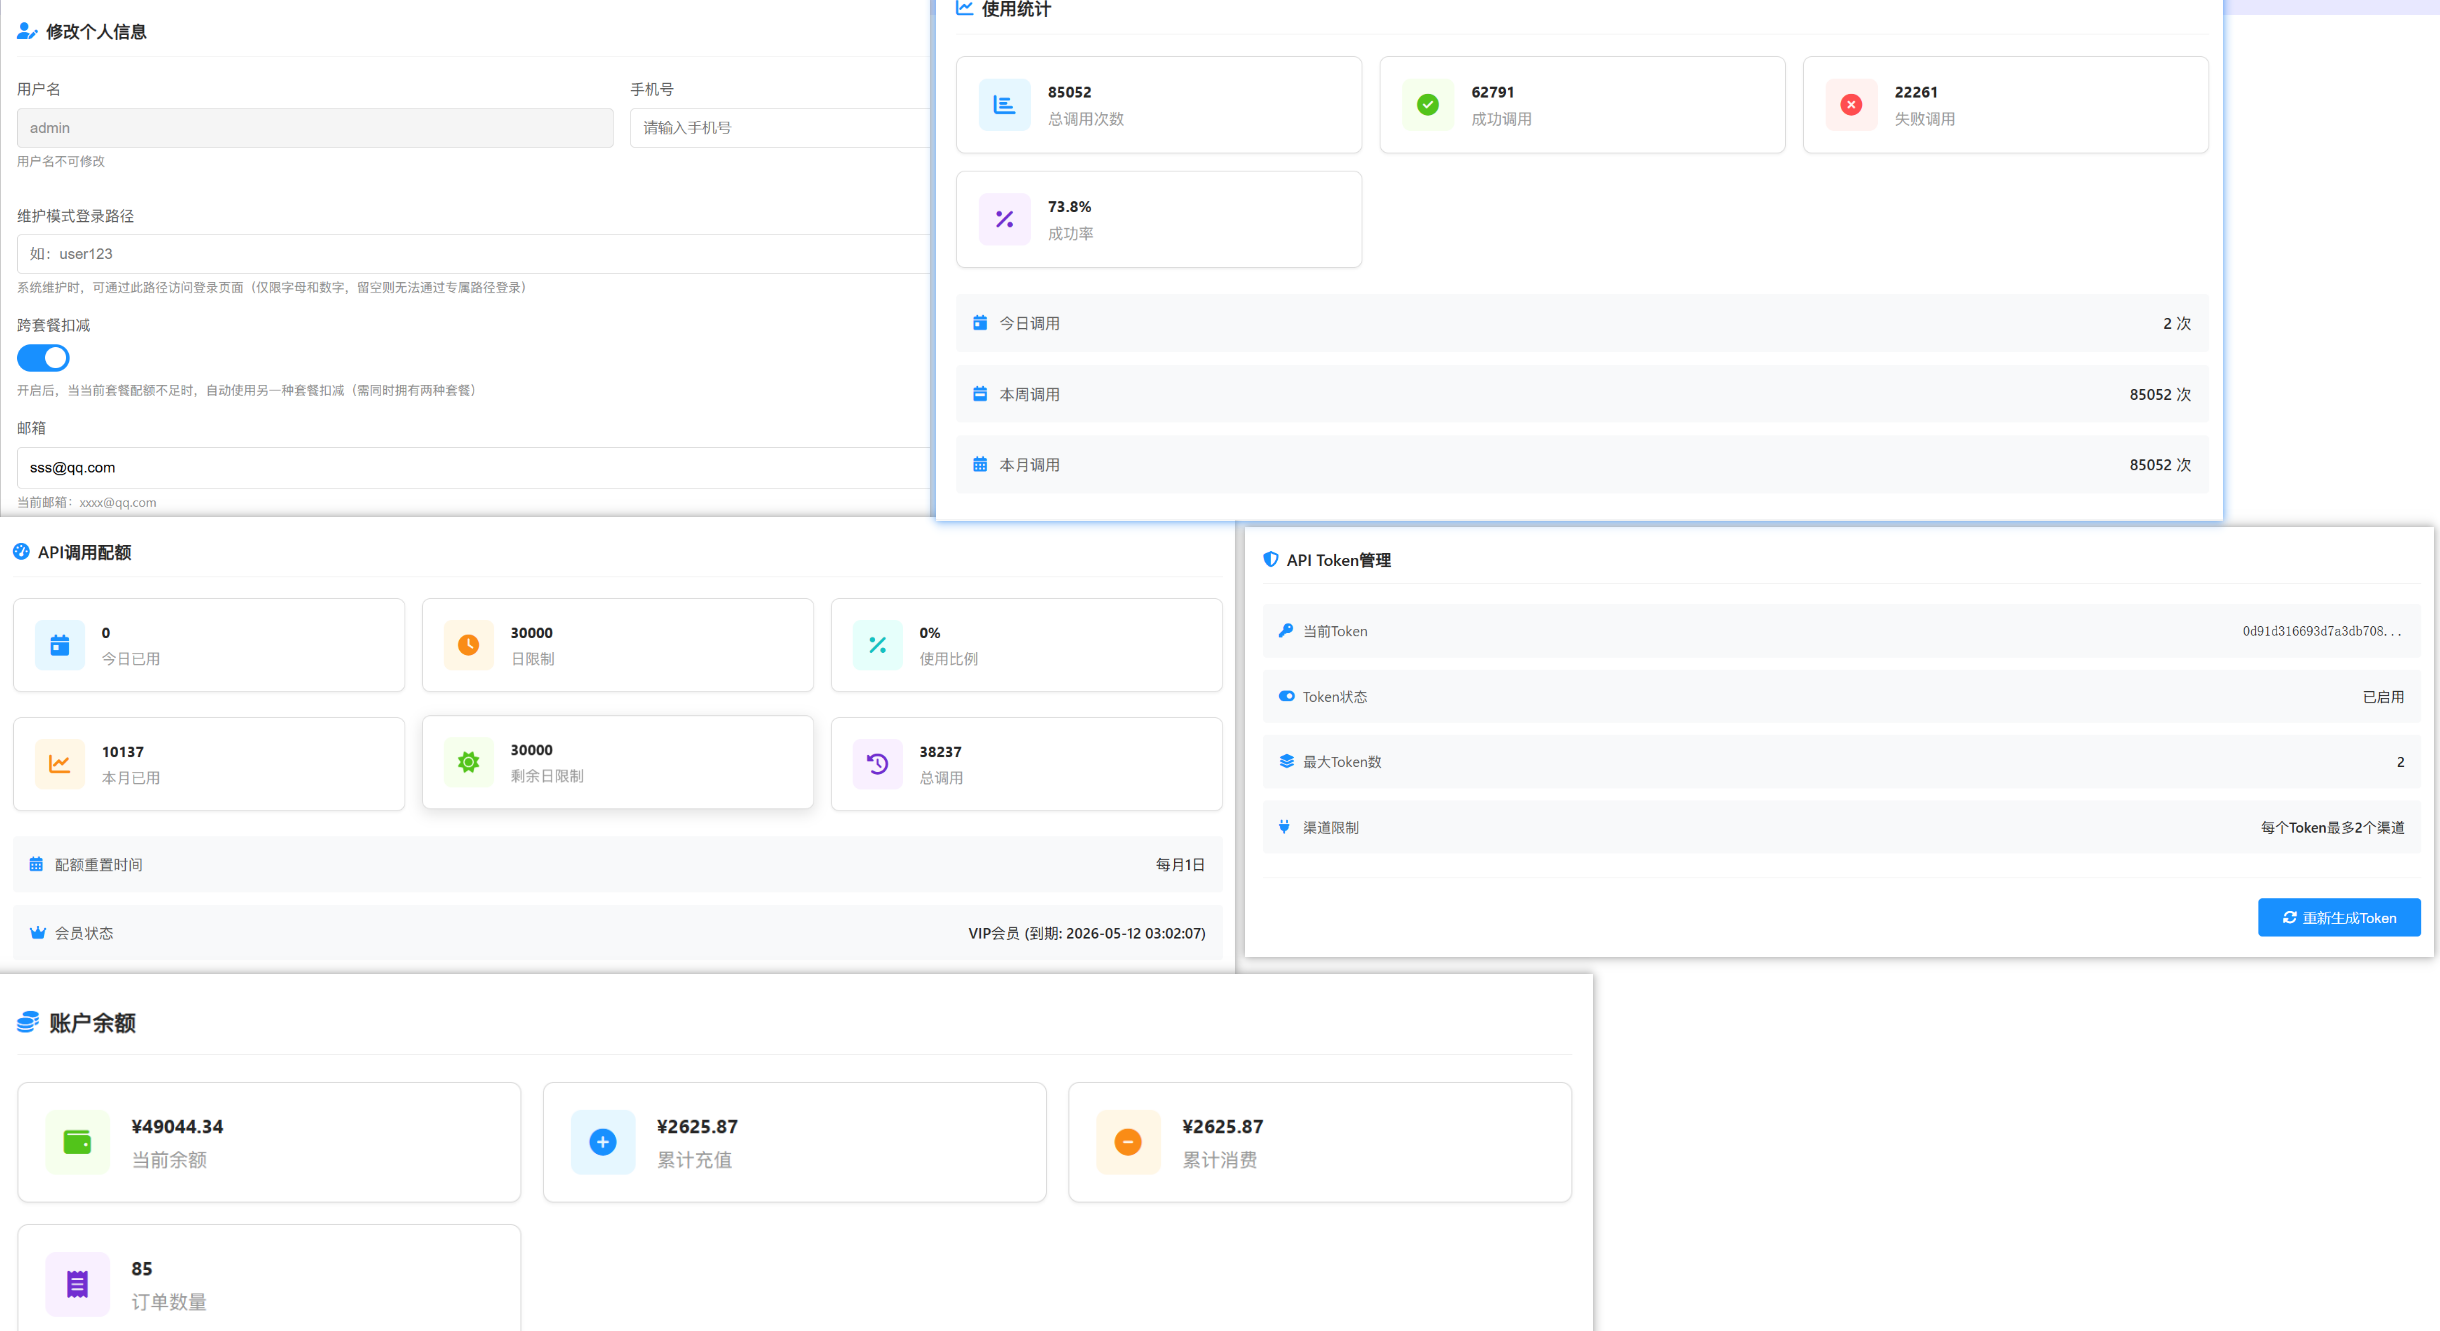The width and height of the screenshot is (2440, 1331).
Task: Click the user edit icon beside 修改个人信息
Action: tap(27, 31)
